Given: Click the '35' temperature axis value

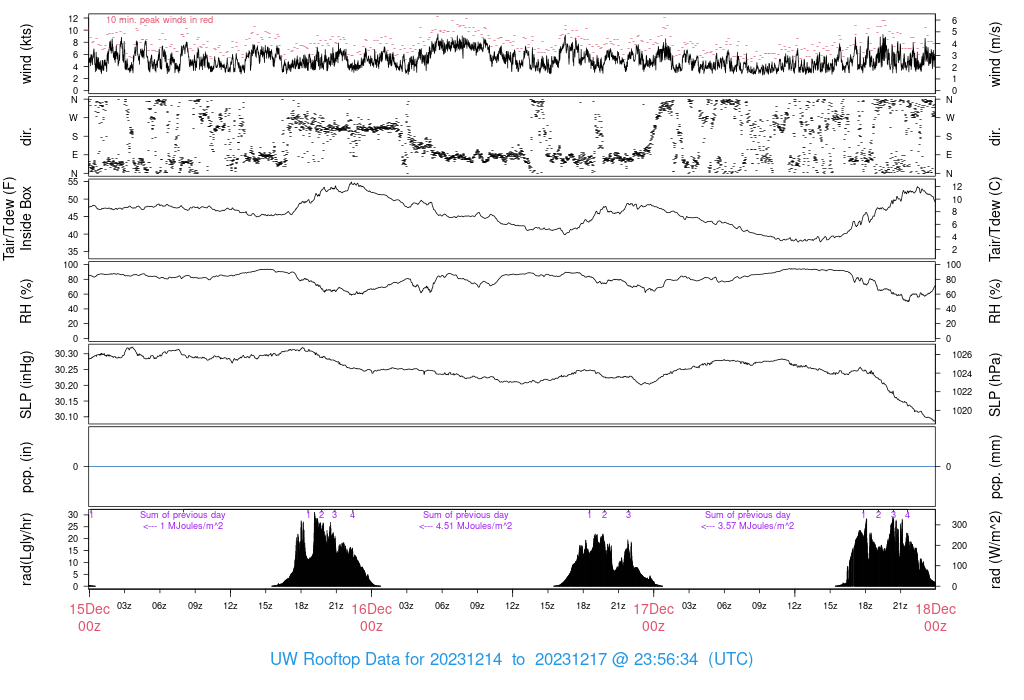Looking at the screenshot, I should coord(73,251).
